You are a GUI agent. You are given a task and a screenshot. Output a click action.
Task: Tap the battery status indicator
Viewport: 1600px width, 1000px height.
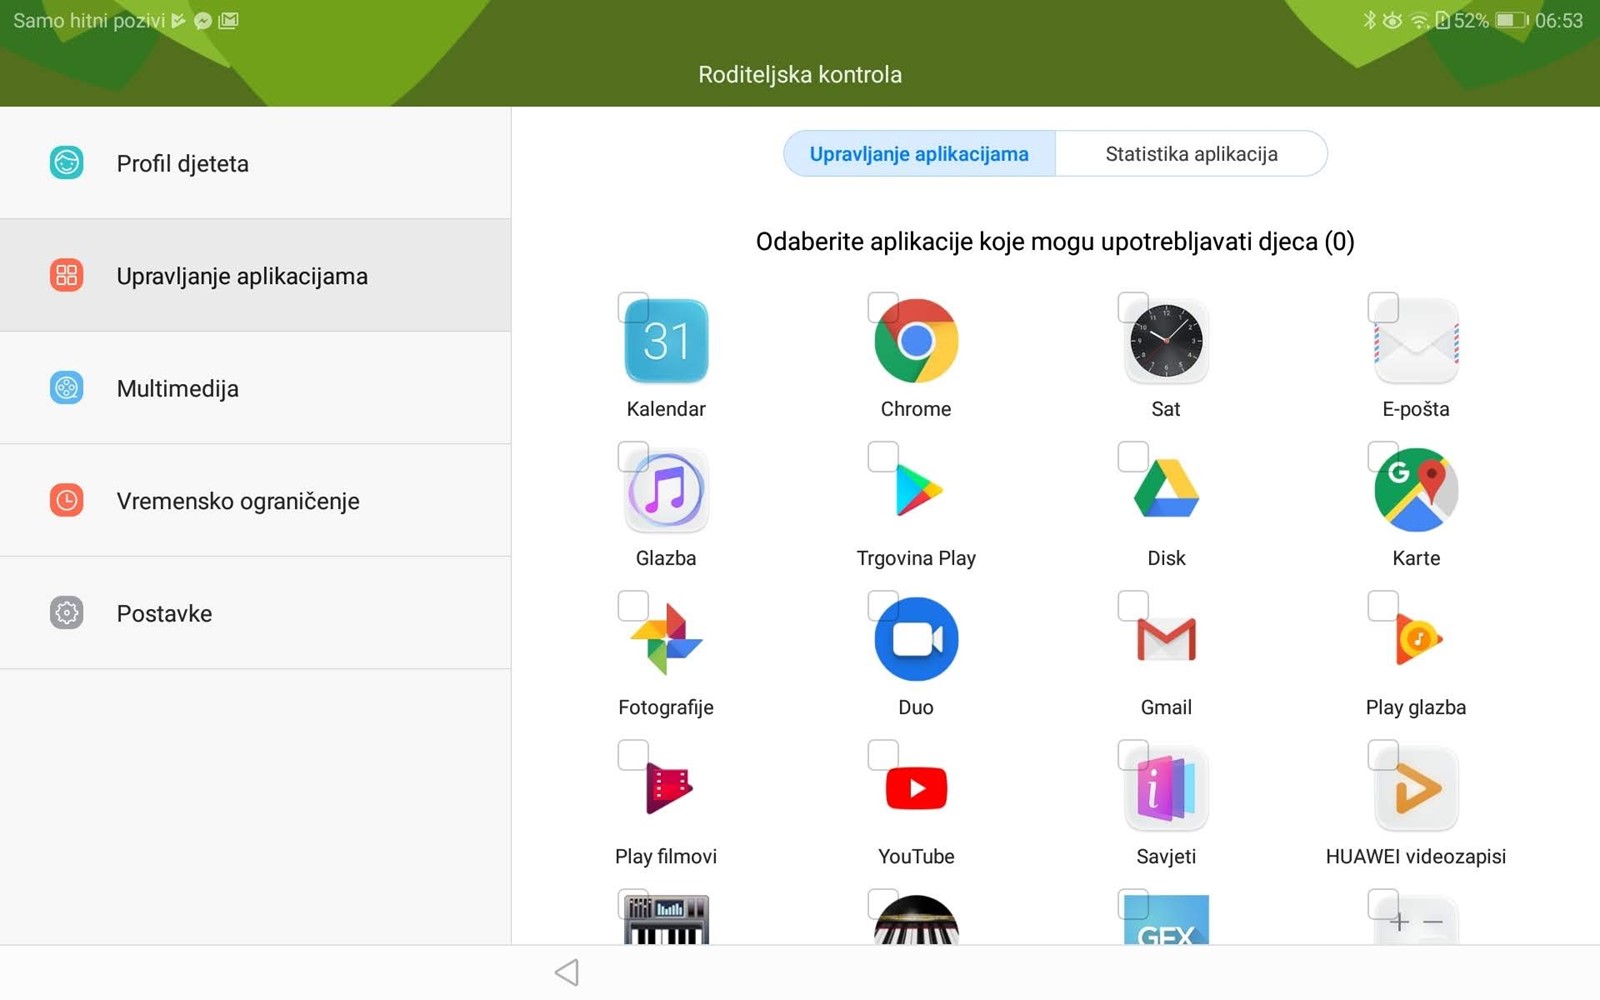1512,20
